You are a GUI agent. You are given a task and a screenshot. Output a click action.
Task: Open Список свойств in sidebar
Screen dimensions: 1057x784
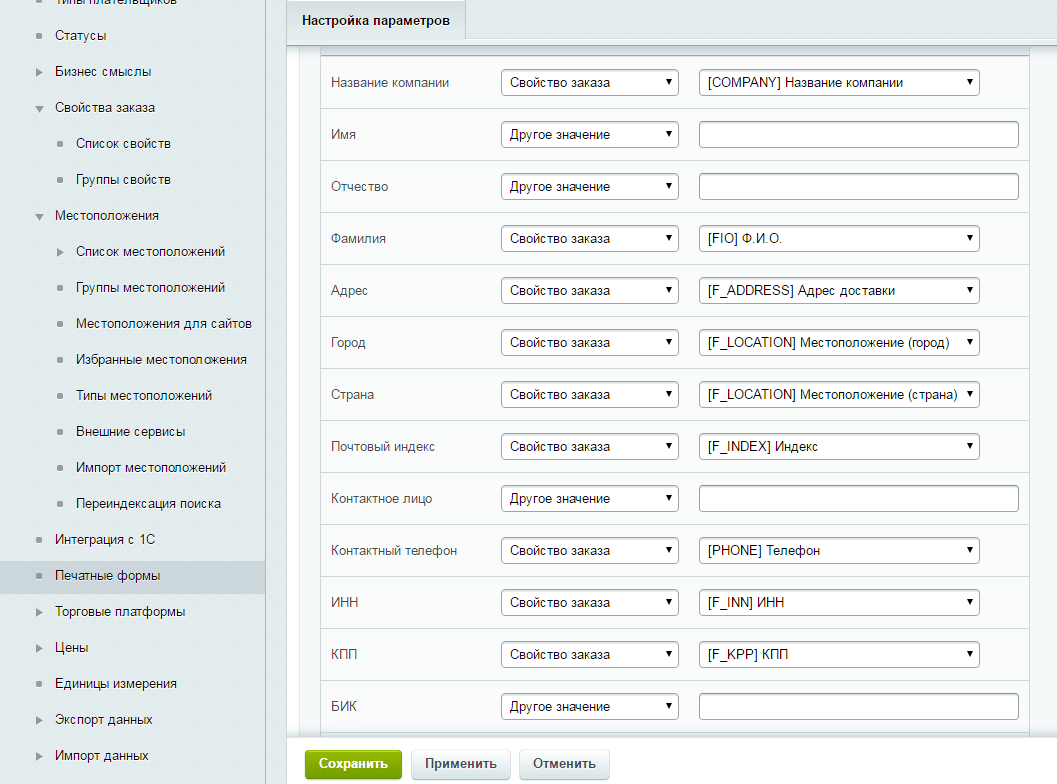coord(123,144)
